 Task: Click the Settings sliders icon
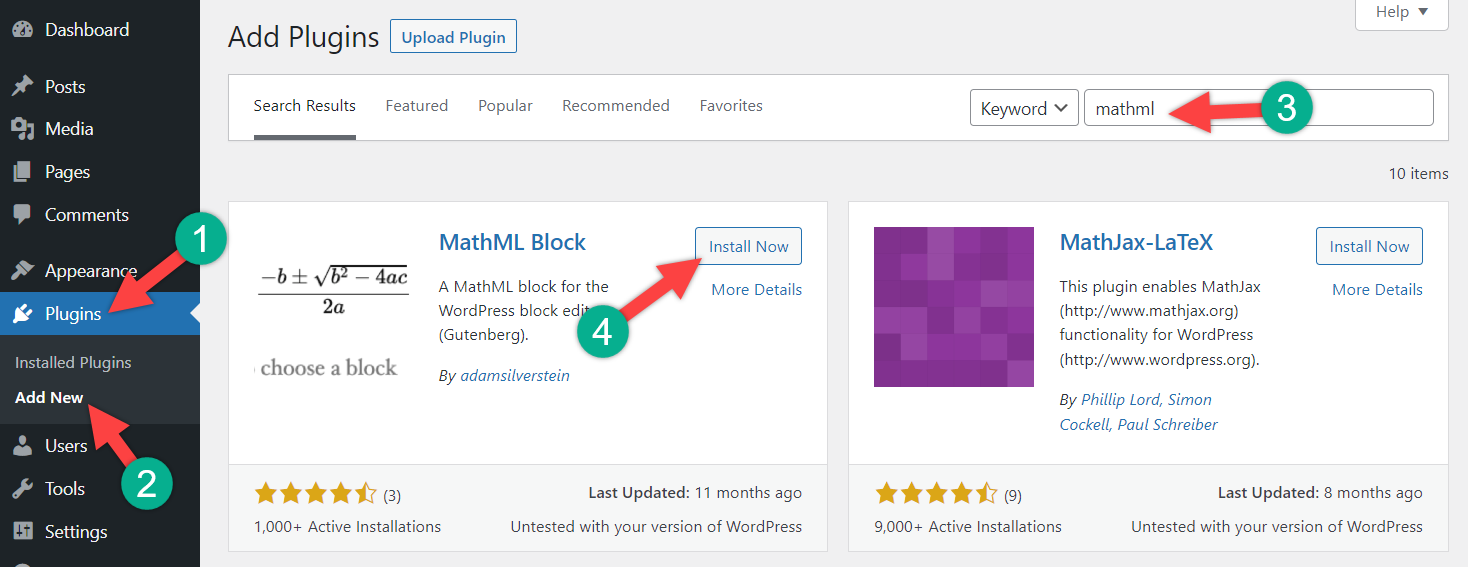pyautogui.click(x=22, y=532)
